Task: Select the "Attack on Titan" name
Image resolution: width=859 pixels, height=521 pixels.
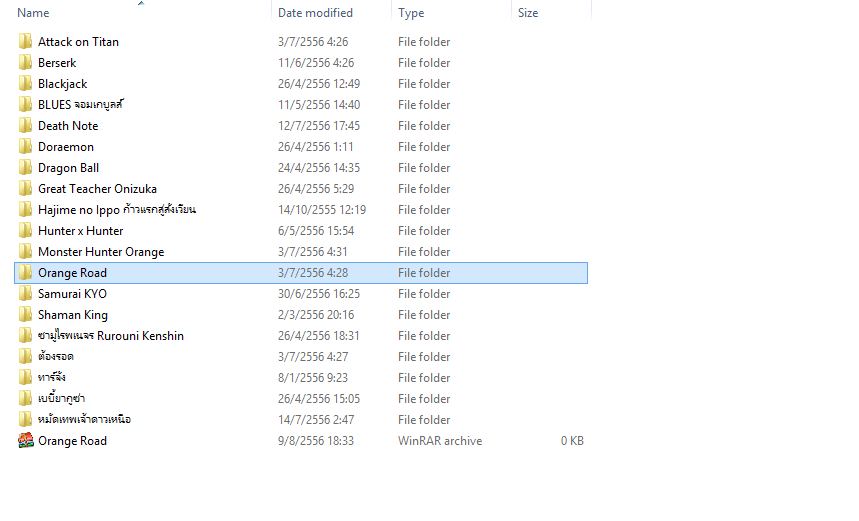Action: 78,42
